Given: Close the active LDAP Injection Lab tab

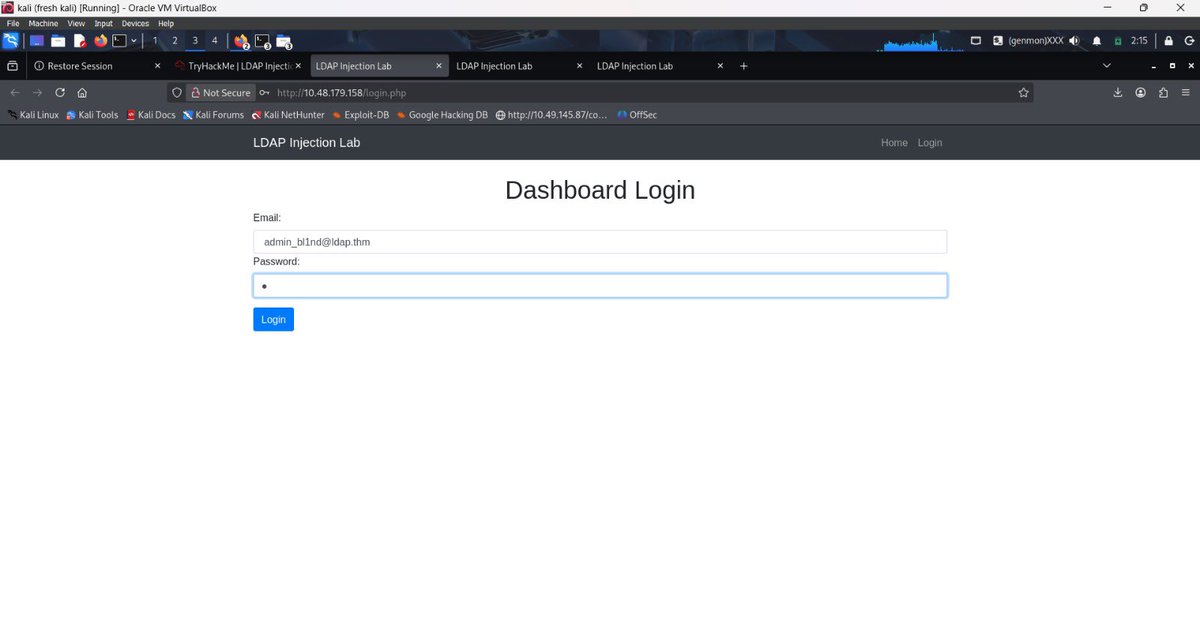Looking at the screenshot, I should coord(439,66).
